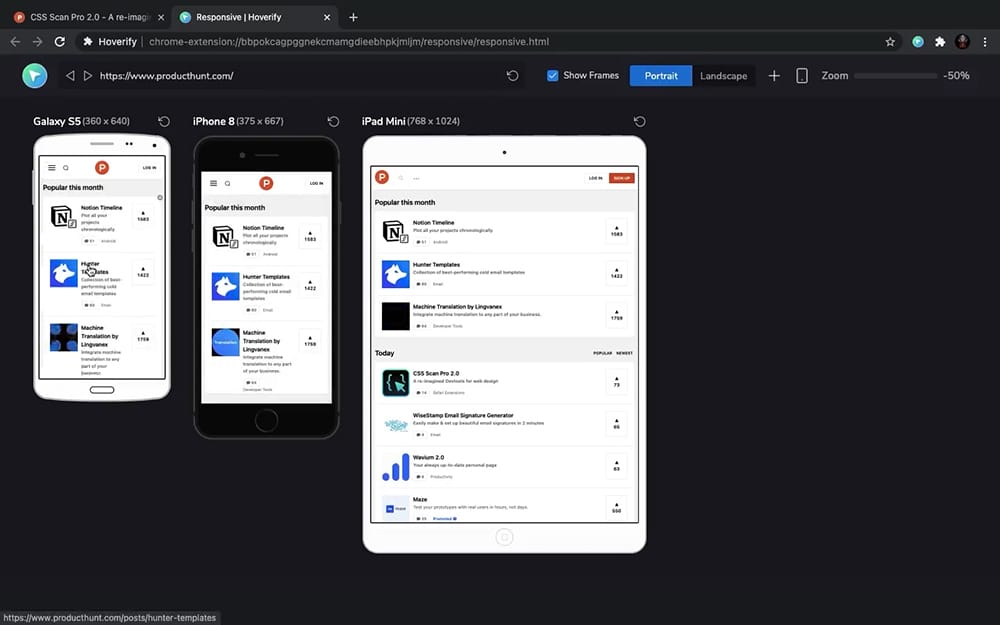Open WiseStamp Email Signature Generator link

[463, 415]
